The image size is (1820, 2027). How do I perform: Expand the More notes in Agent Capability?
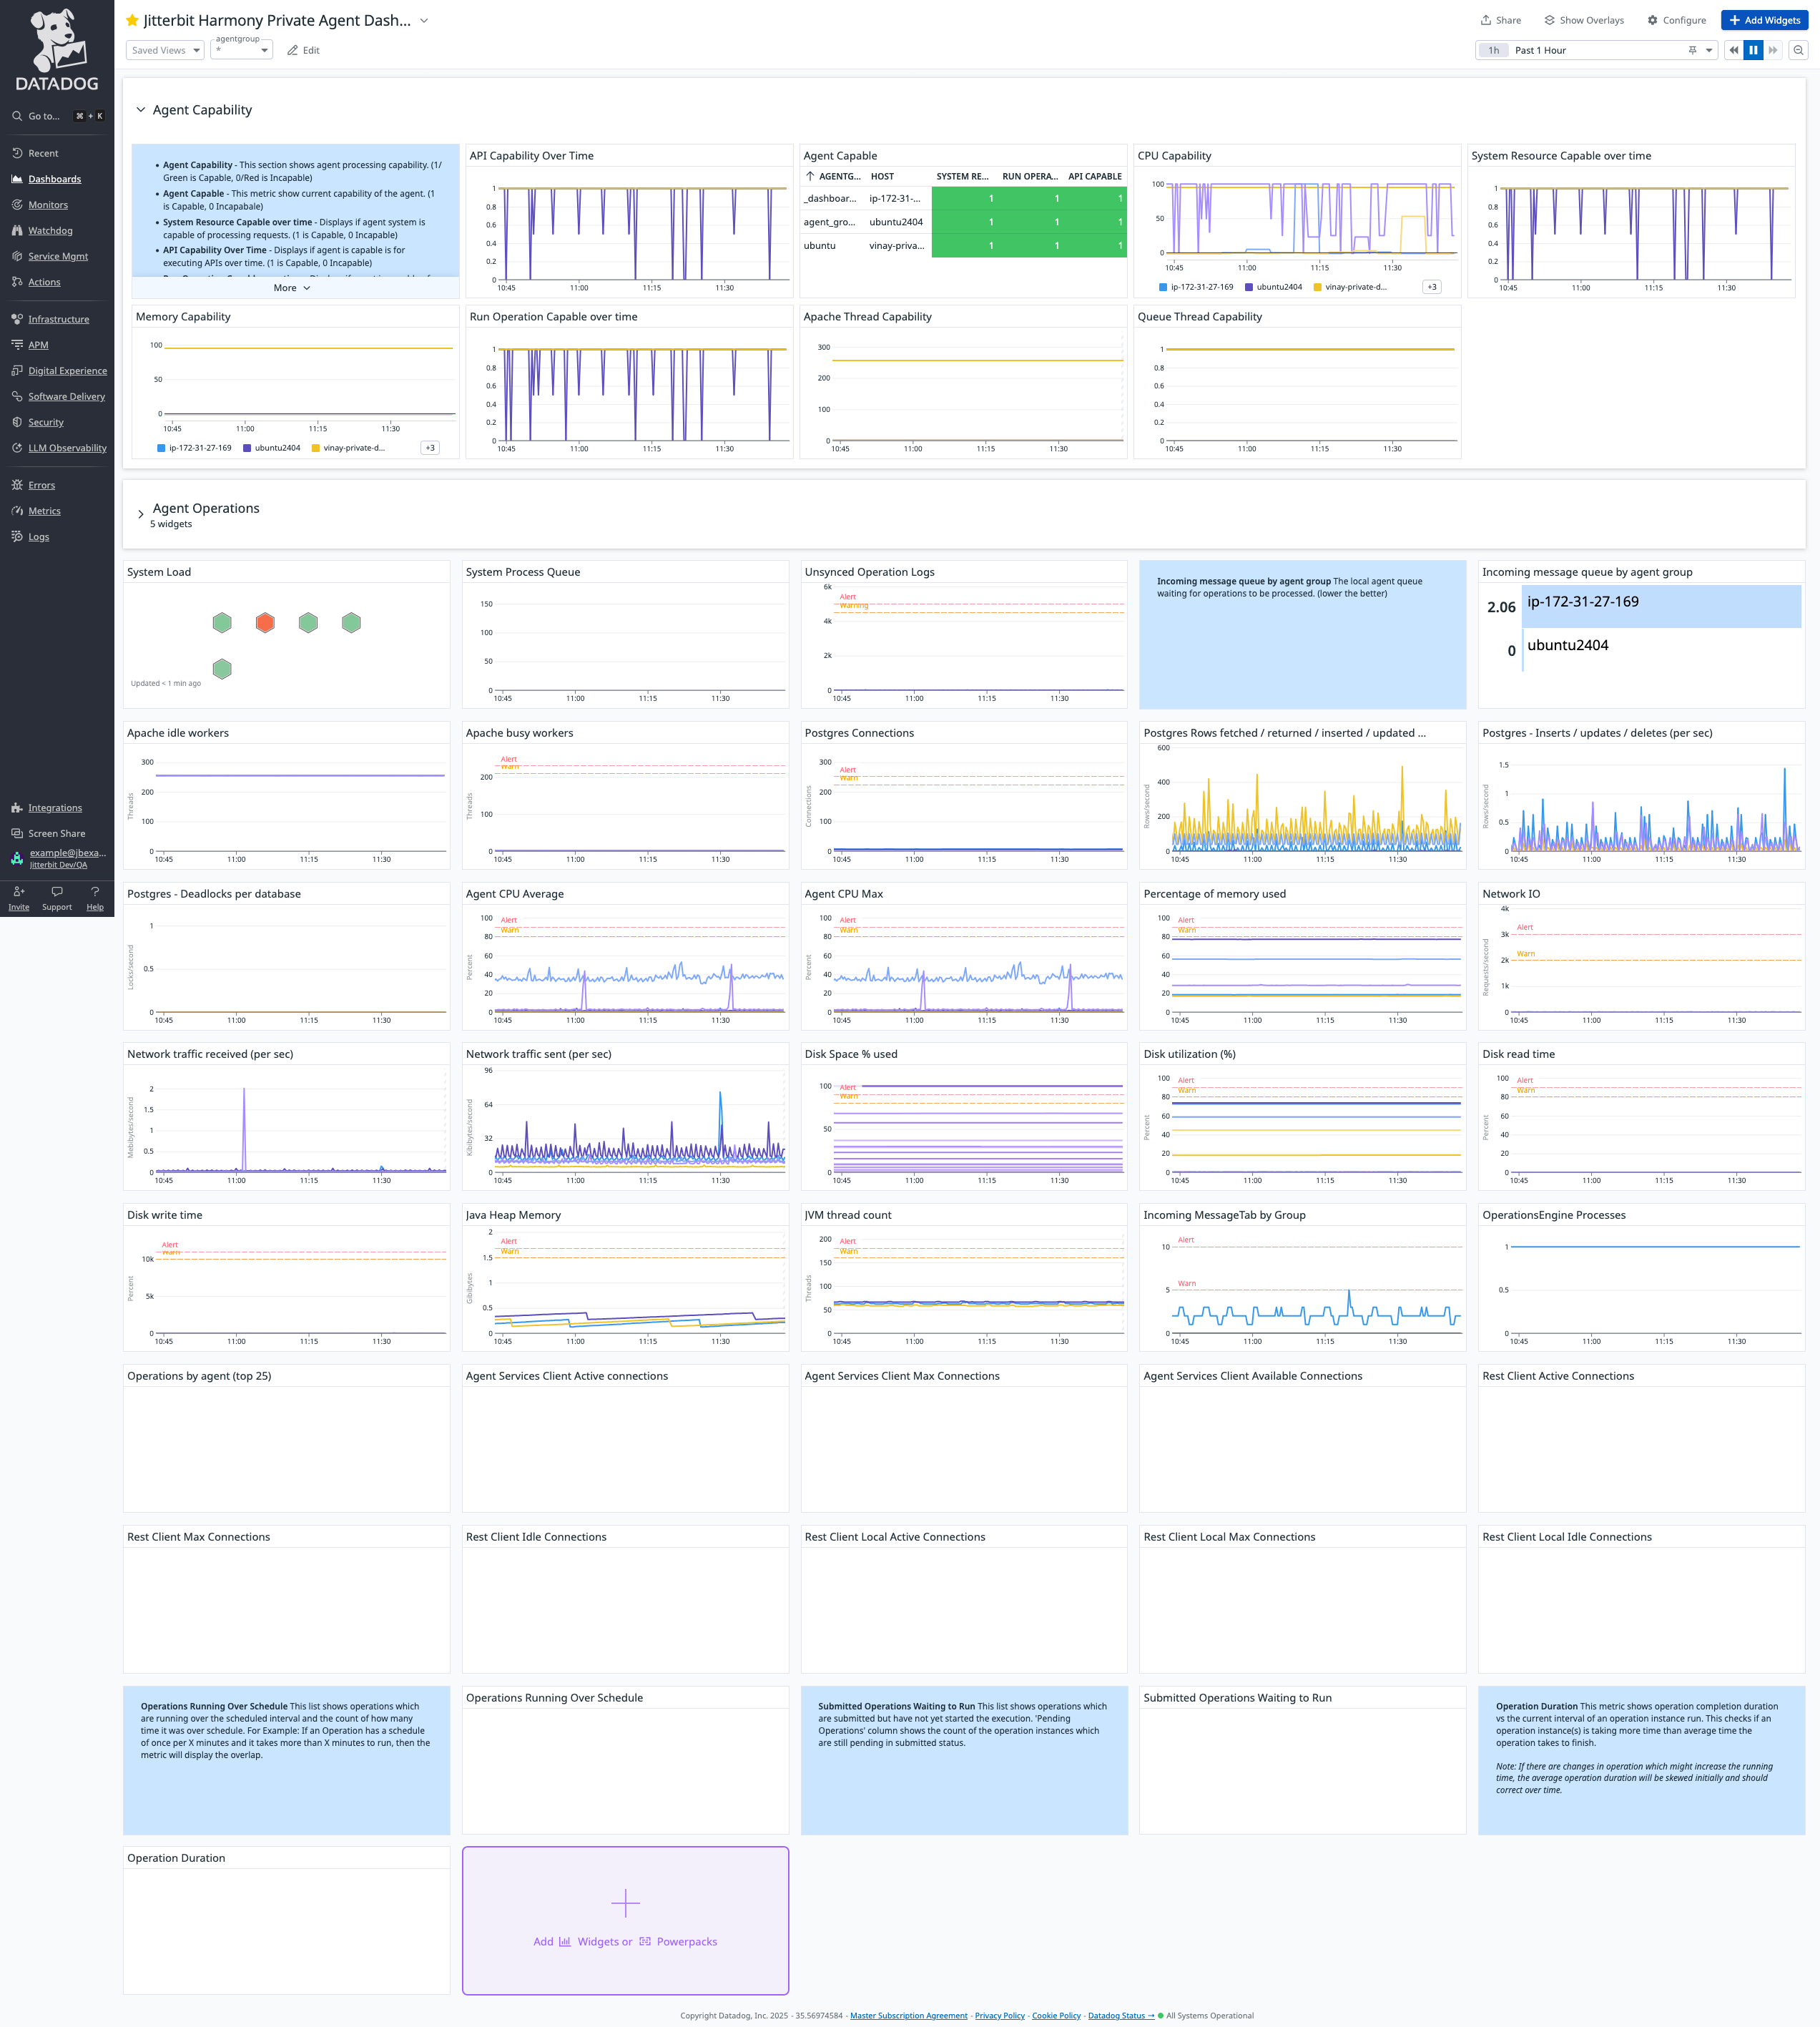click(x=290, y=288)
